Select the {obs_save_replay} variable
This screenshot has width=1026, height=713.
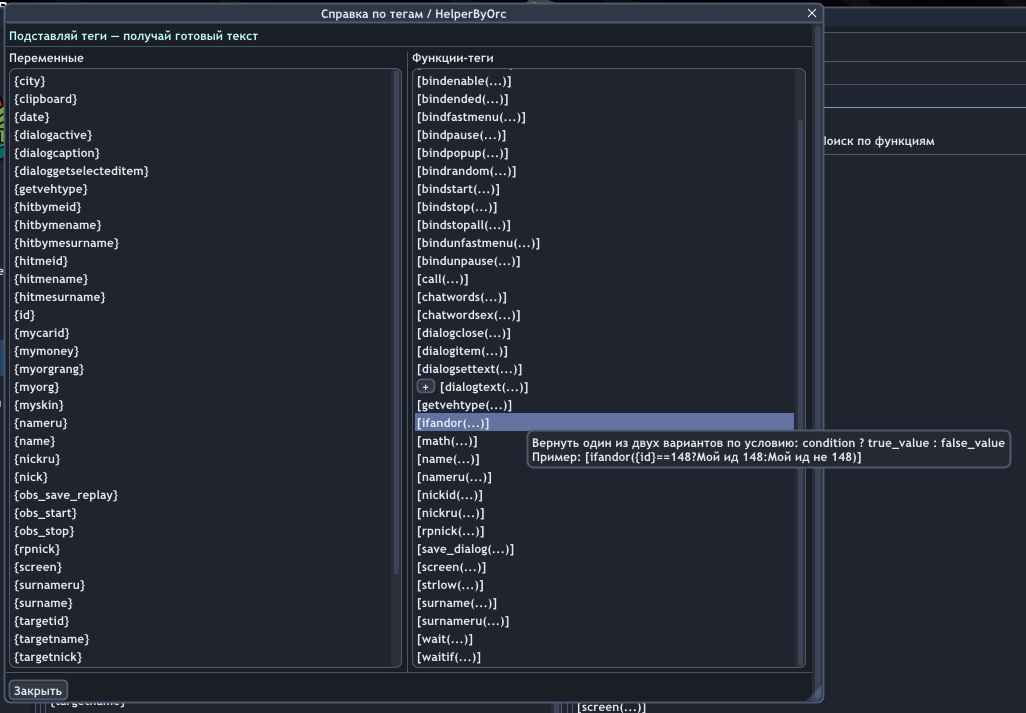pyautogui.click(x=66, y=495)
